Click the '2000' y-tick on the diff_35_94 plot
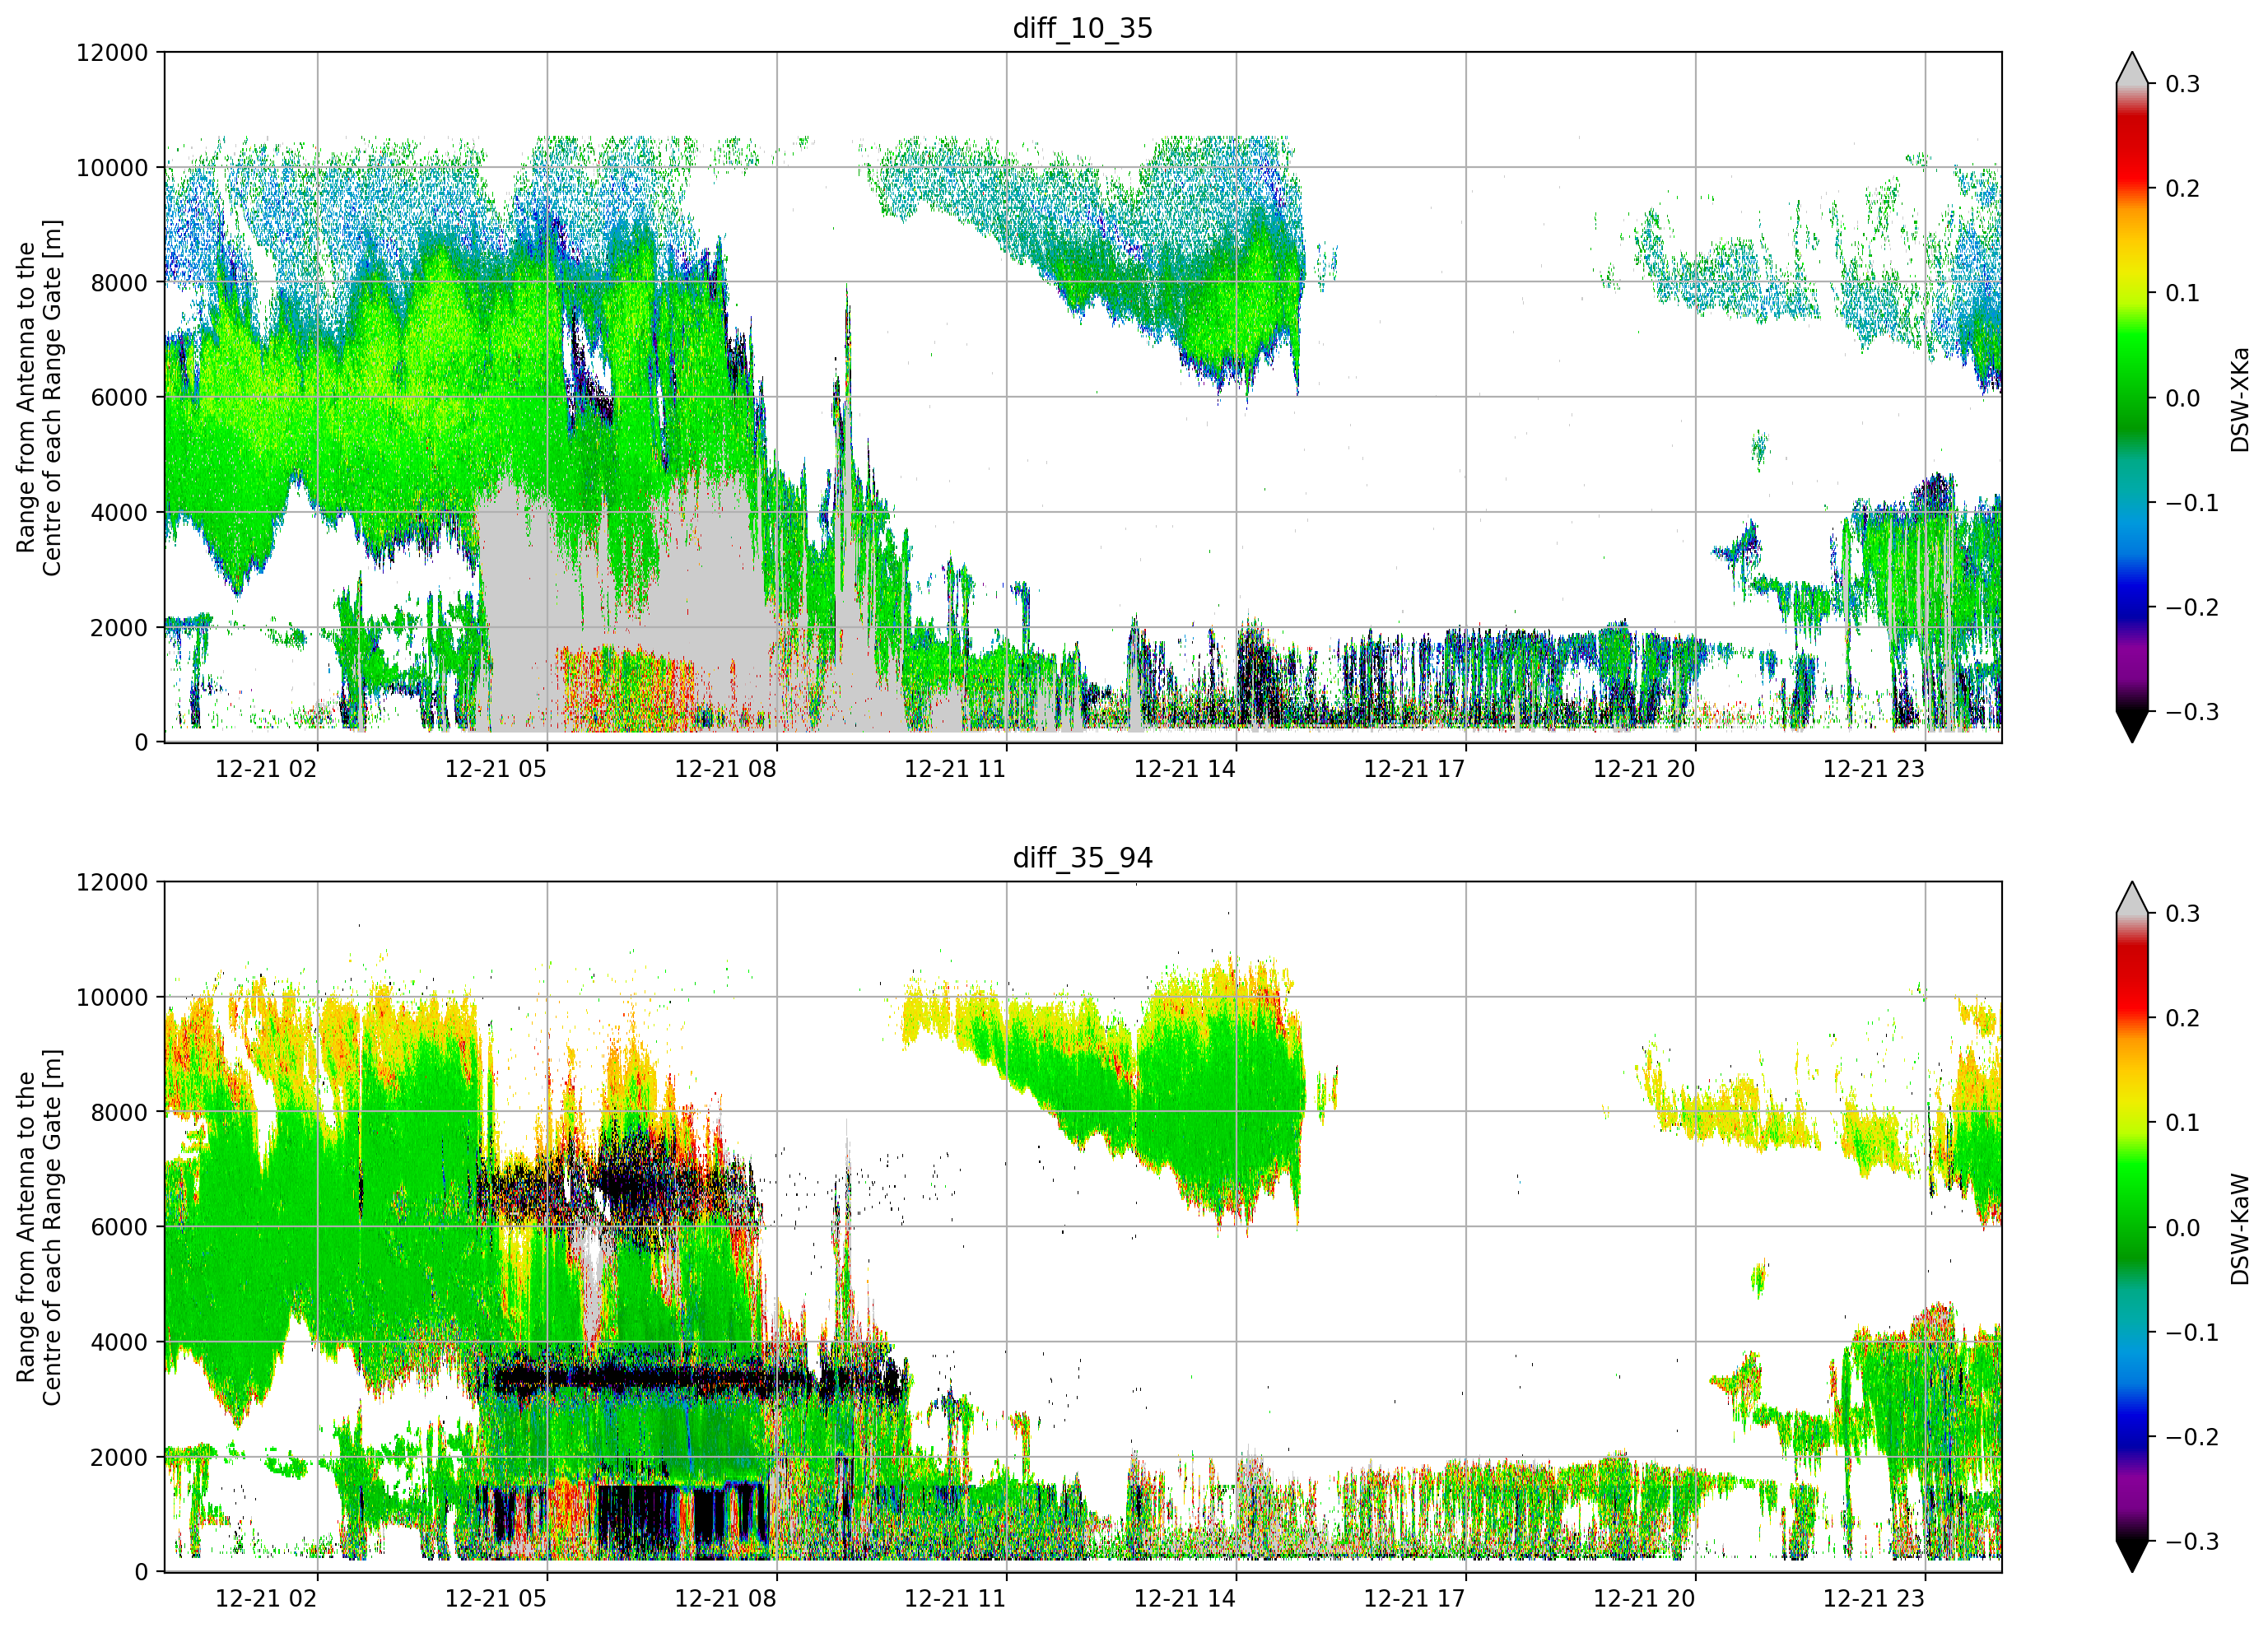 point(119,1458)
